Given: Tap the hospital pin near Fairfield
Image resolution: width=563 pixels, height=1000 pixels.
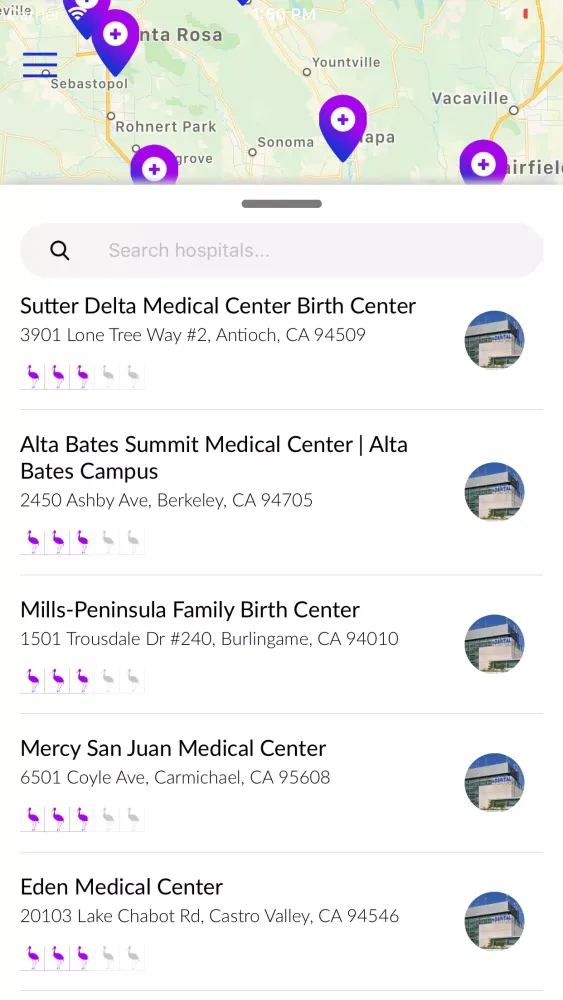Looking at the screenshot, I should (x=483, y=163).
